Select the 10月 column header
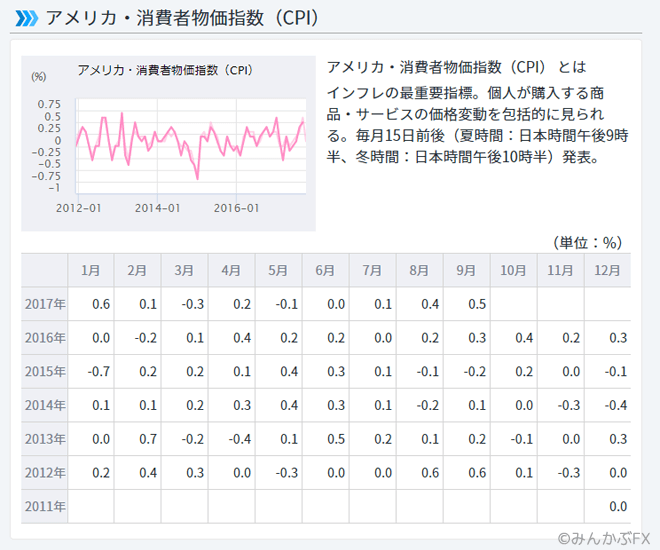660x550 pixels. click(x=514, y=270)
